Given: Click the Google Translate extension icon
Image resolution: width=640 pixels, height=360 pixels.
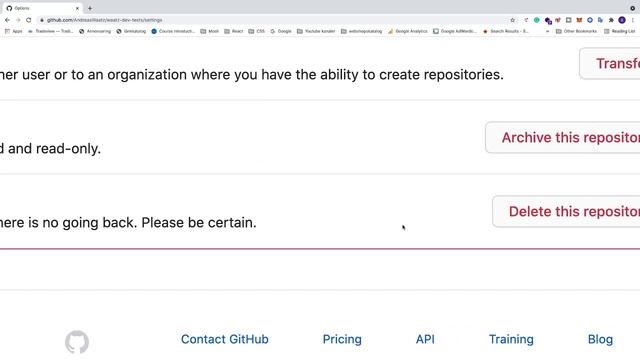Looking at the screenshot, I should coord(600,20).
